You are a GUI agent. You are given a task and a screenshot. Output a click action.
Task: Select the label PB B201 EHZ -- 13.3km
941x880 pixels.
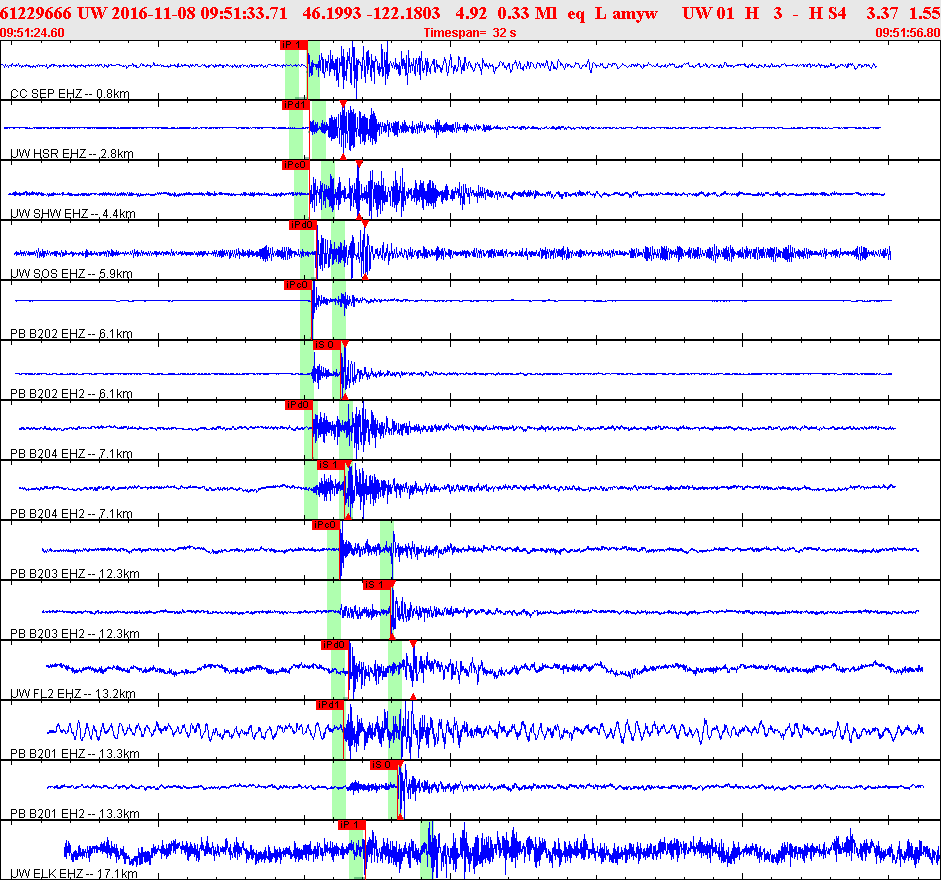(75, 754)
